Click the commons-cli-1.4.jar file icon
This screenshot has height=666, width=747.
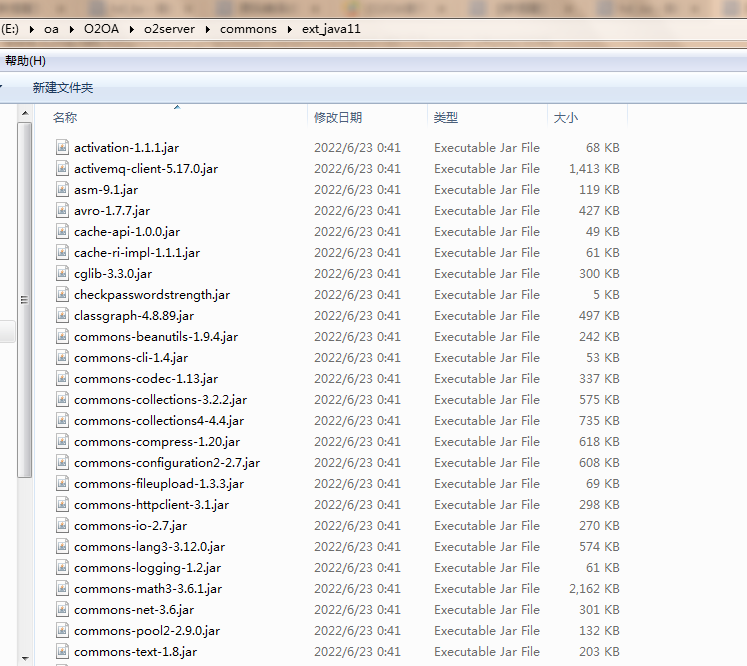tap(62, 358)
